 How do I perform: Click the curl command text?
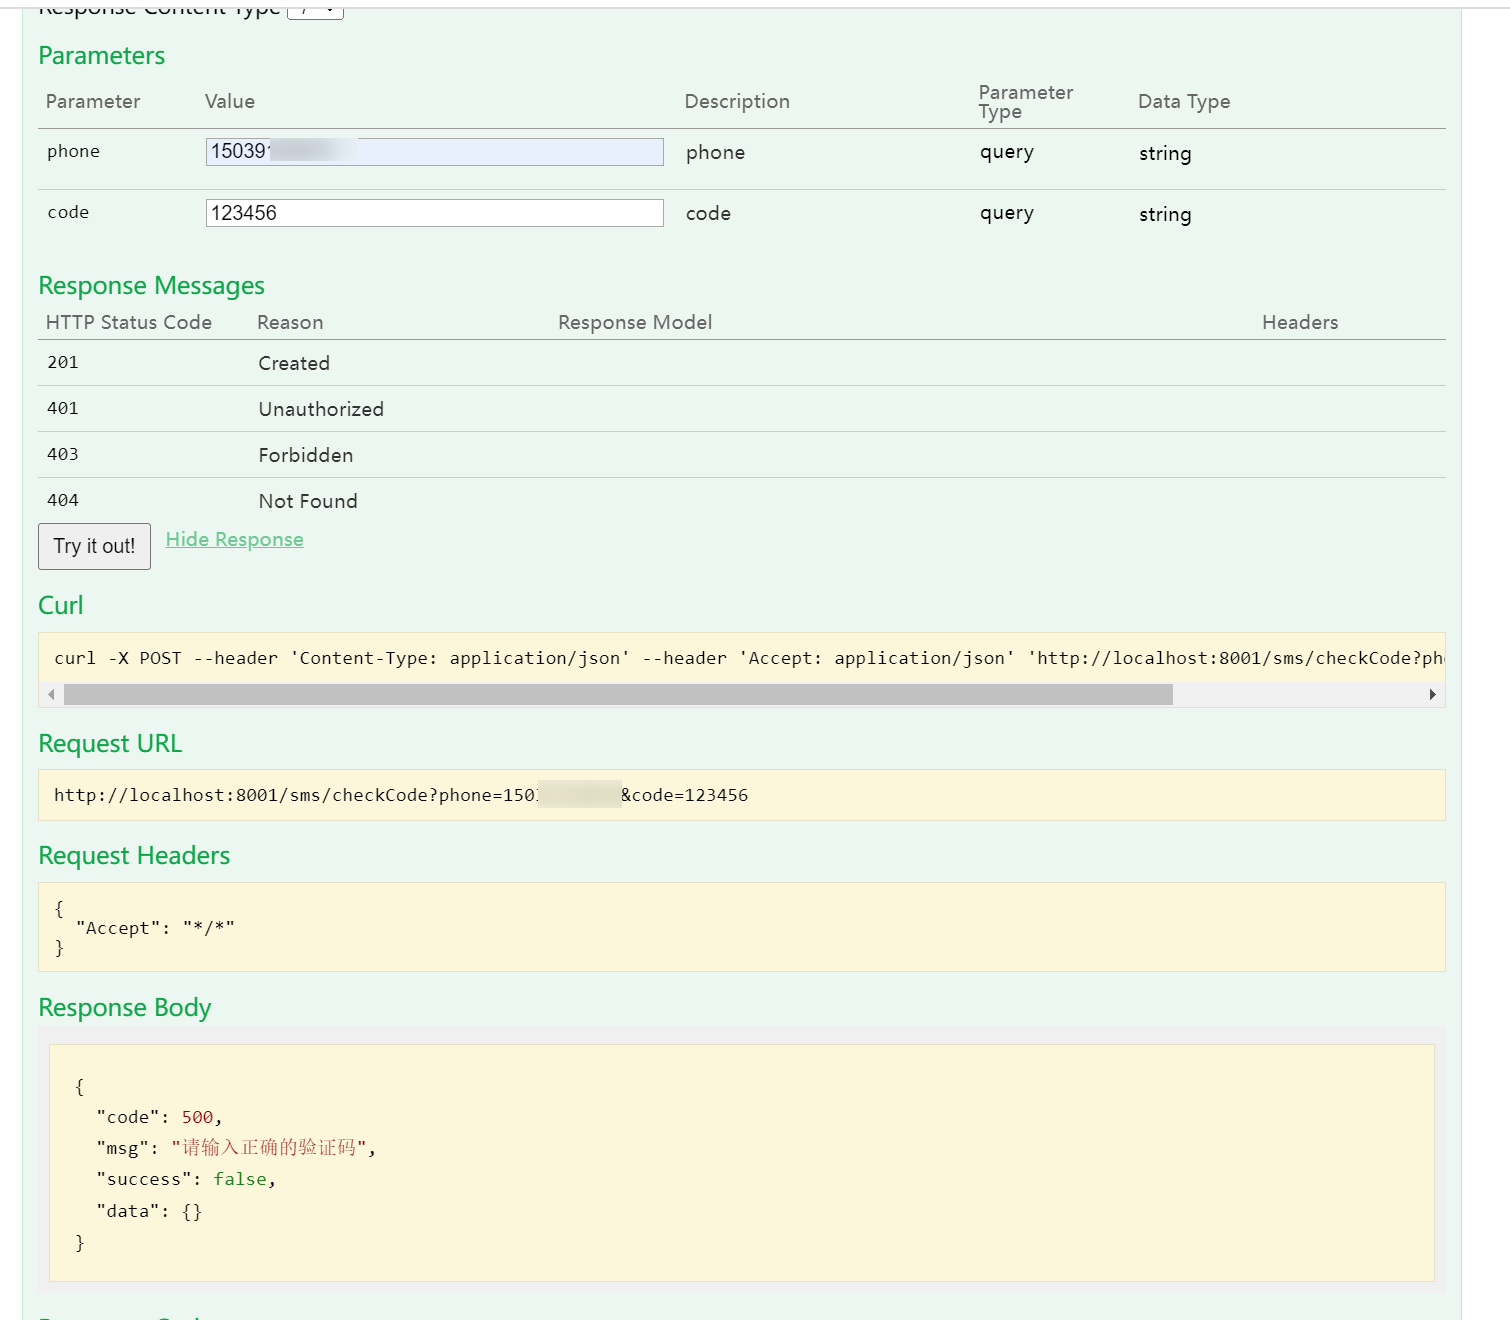[749, 658]
